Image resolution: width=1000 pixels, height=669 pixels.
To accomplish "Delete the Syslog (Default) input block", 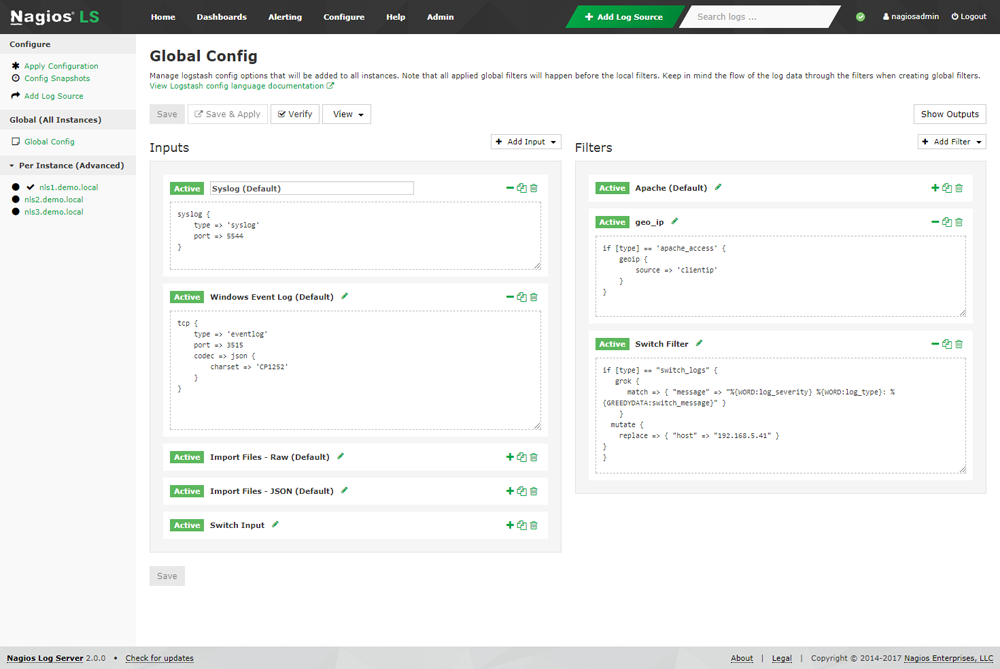I will (534, 188).
